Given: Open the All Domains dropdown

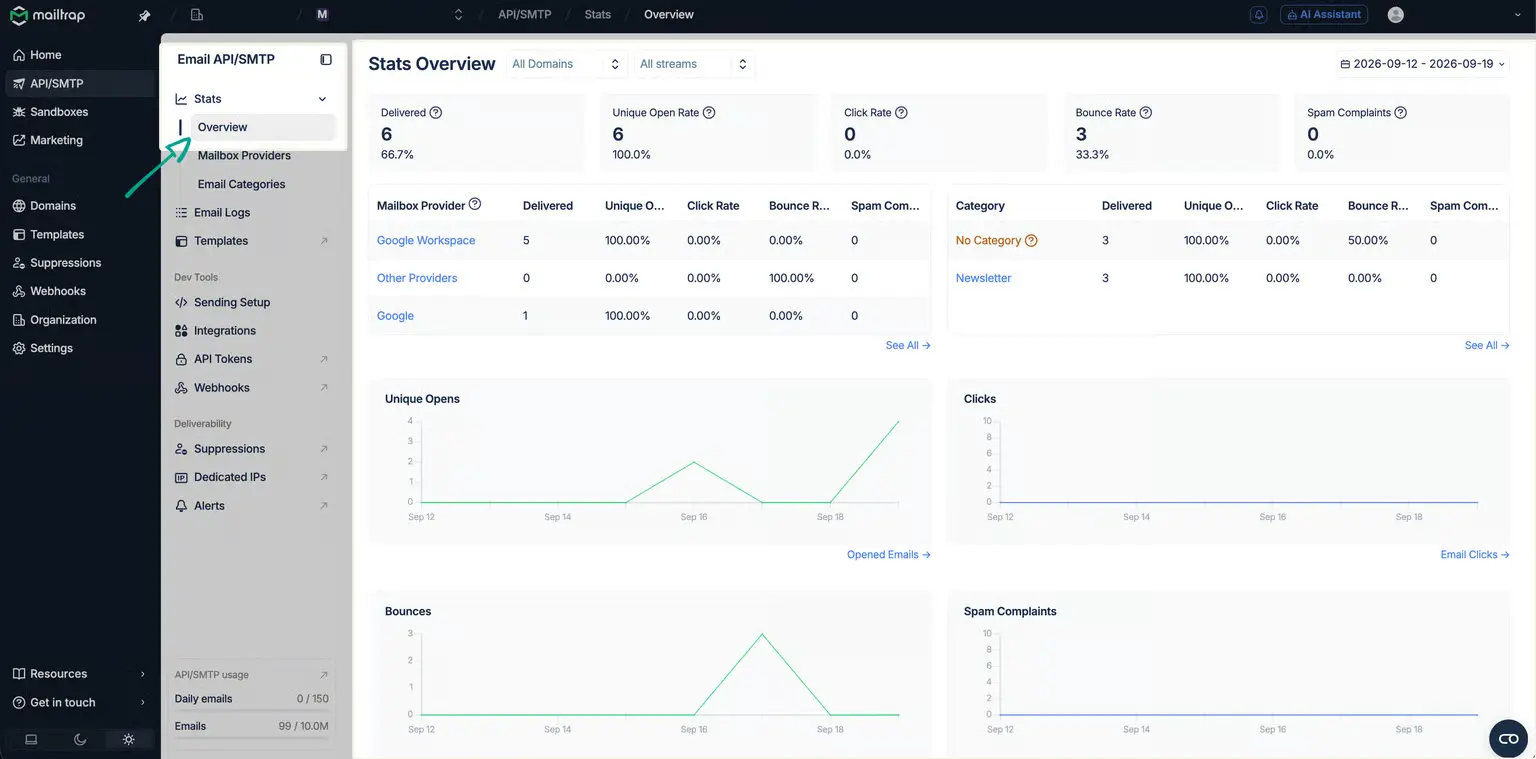Looking at the screenshot, I should tap(566, 64).
